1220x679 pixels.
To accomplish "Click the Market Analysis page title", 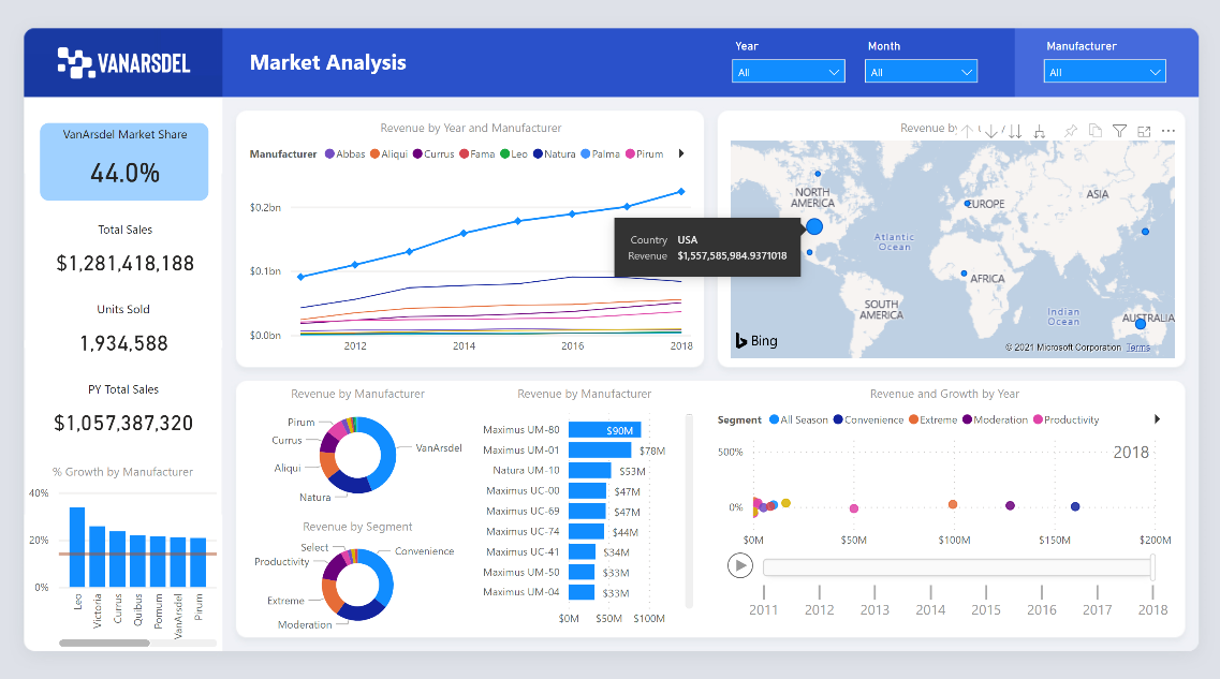I will tap(328, 63).
